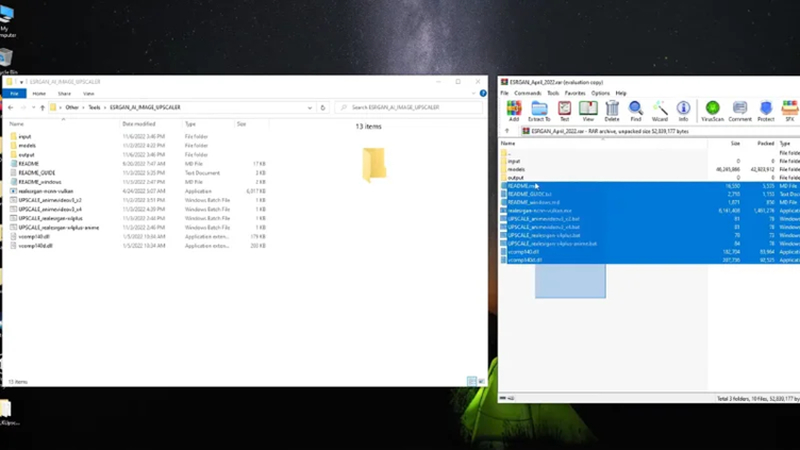Image resolution: width=800 pixels, height=450 pixels.
Task: Switch Explorer to large icons view
Action: (x=481, y=381)
